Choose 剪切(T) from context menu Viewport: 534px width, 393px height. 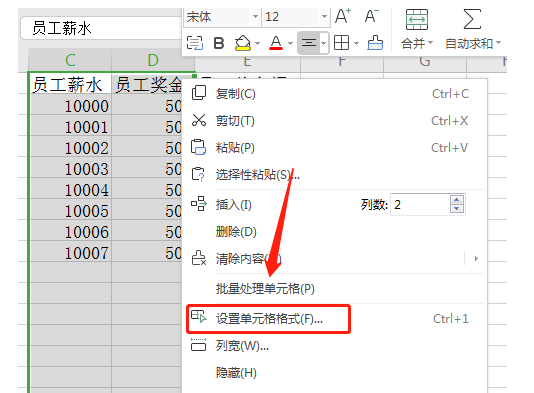(235, 121)
